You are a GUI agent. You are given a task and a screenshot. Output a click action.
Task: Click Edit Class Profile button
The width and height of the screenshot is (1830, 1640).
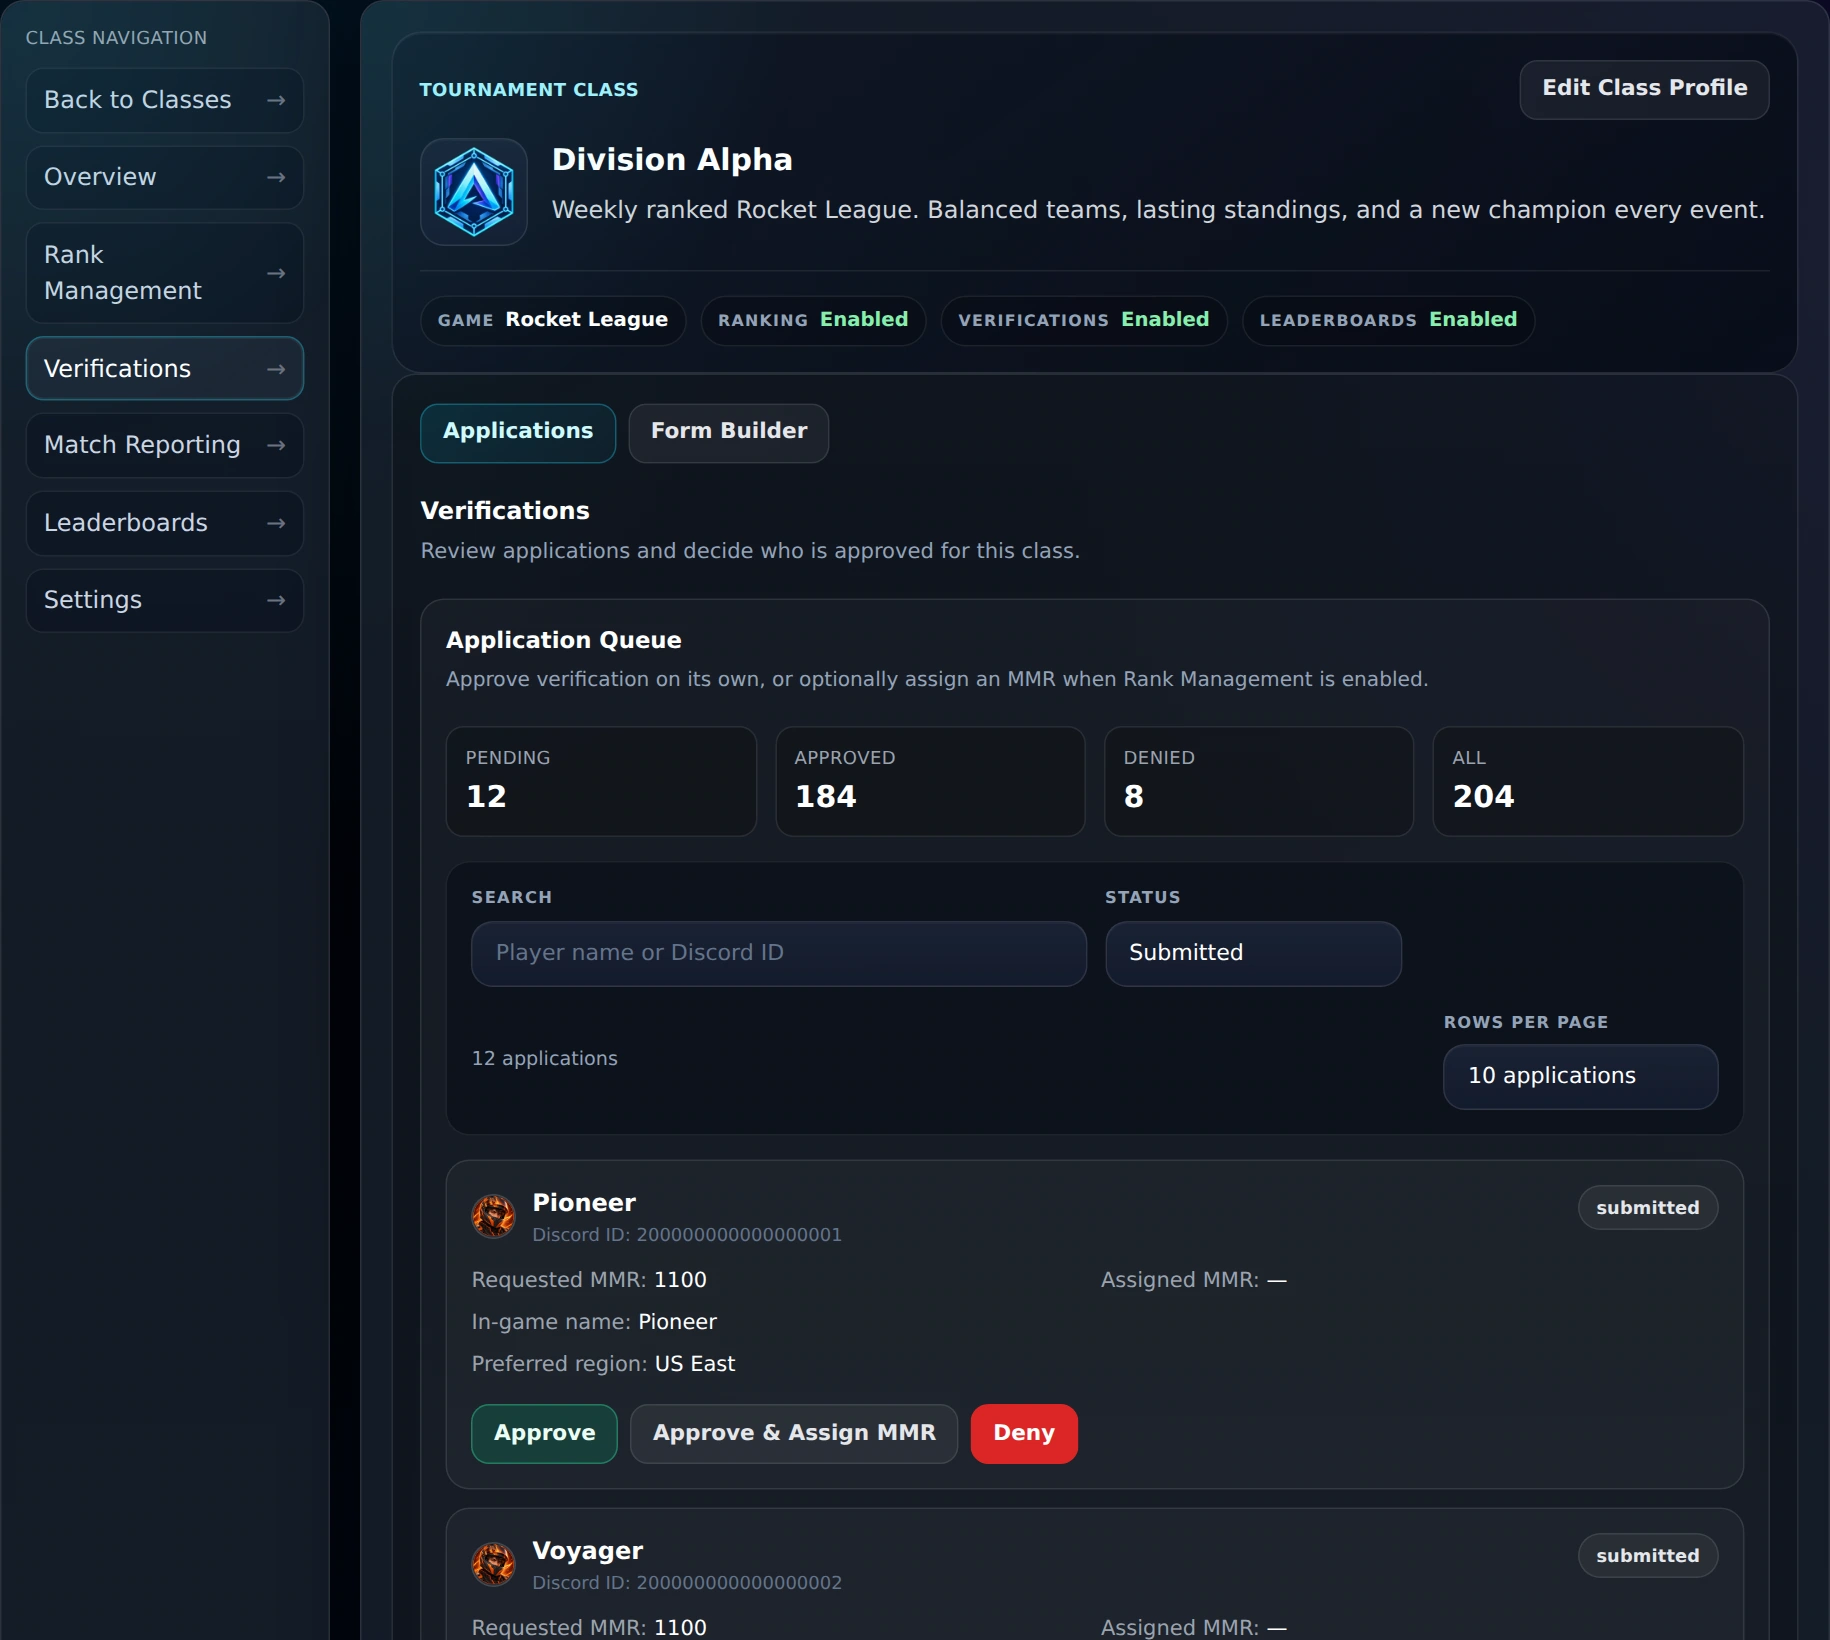(x=1644, y=89)
